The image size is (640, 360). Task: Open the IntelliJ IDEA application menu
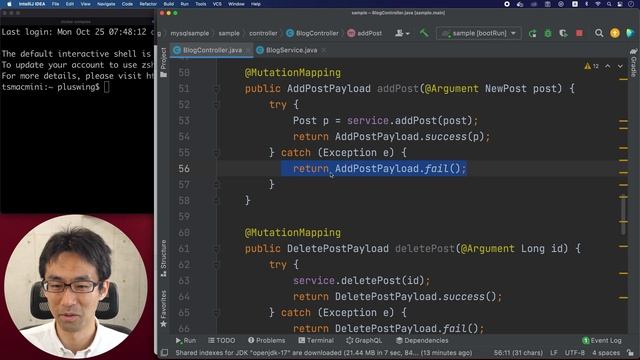[x=32, y=4]
